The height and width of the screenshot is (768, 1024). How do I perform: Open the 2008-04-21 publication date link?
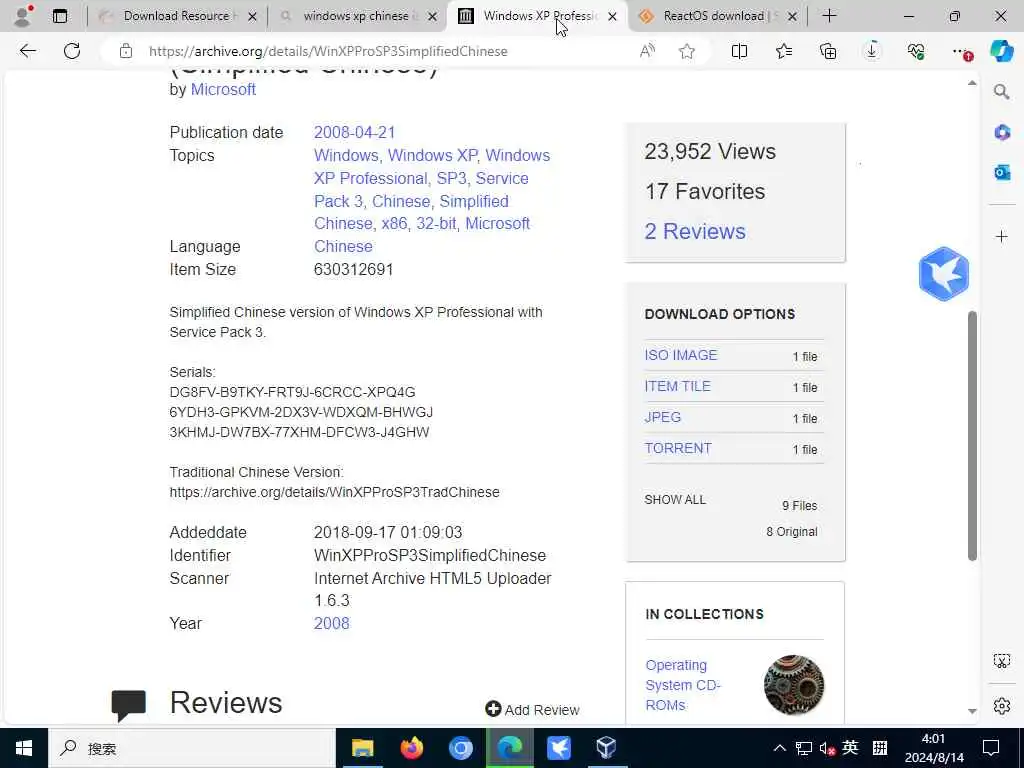click(x=355, y=133)
